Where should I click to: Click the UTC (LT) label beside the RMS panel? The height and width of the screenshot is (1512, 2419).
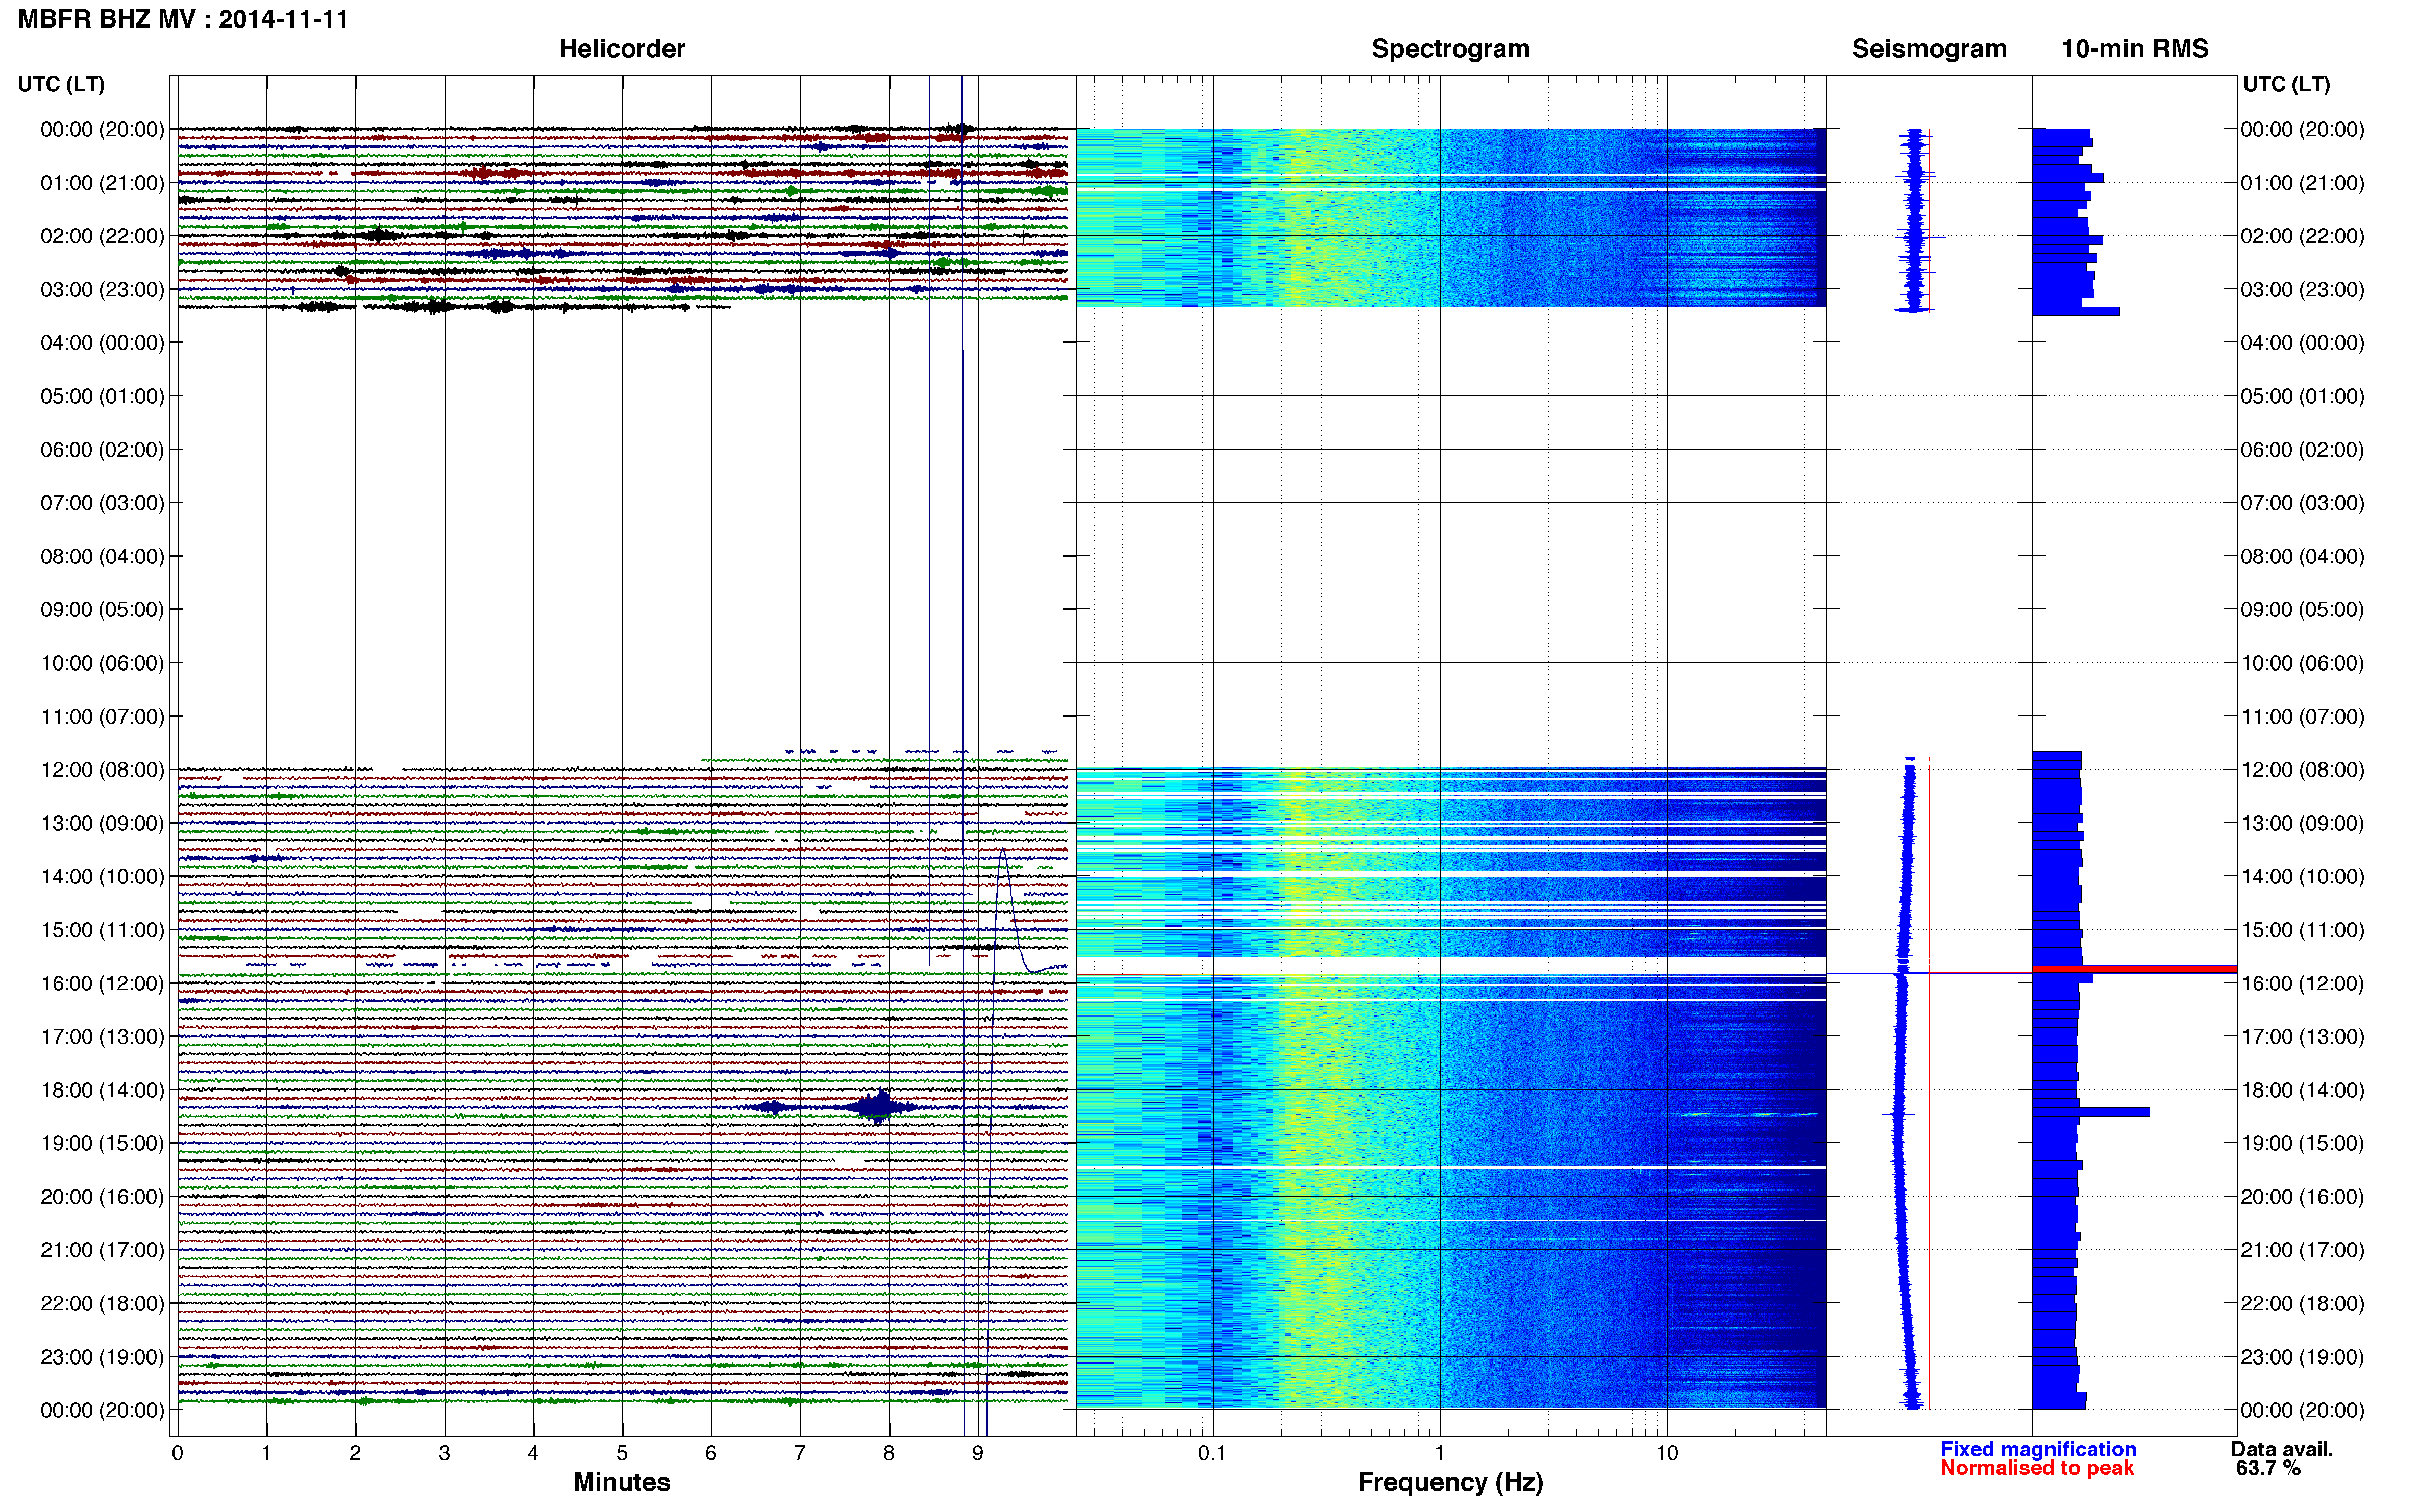pos(2286,84)
